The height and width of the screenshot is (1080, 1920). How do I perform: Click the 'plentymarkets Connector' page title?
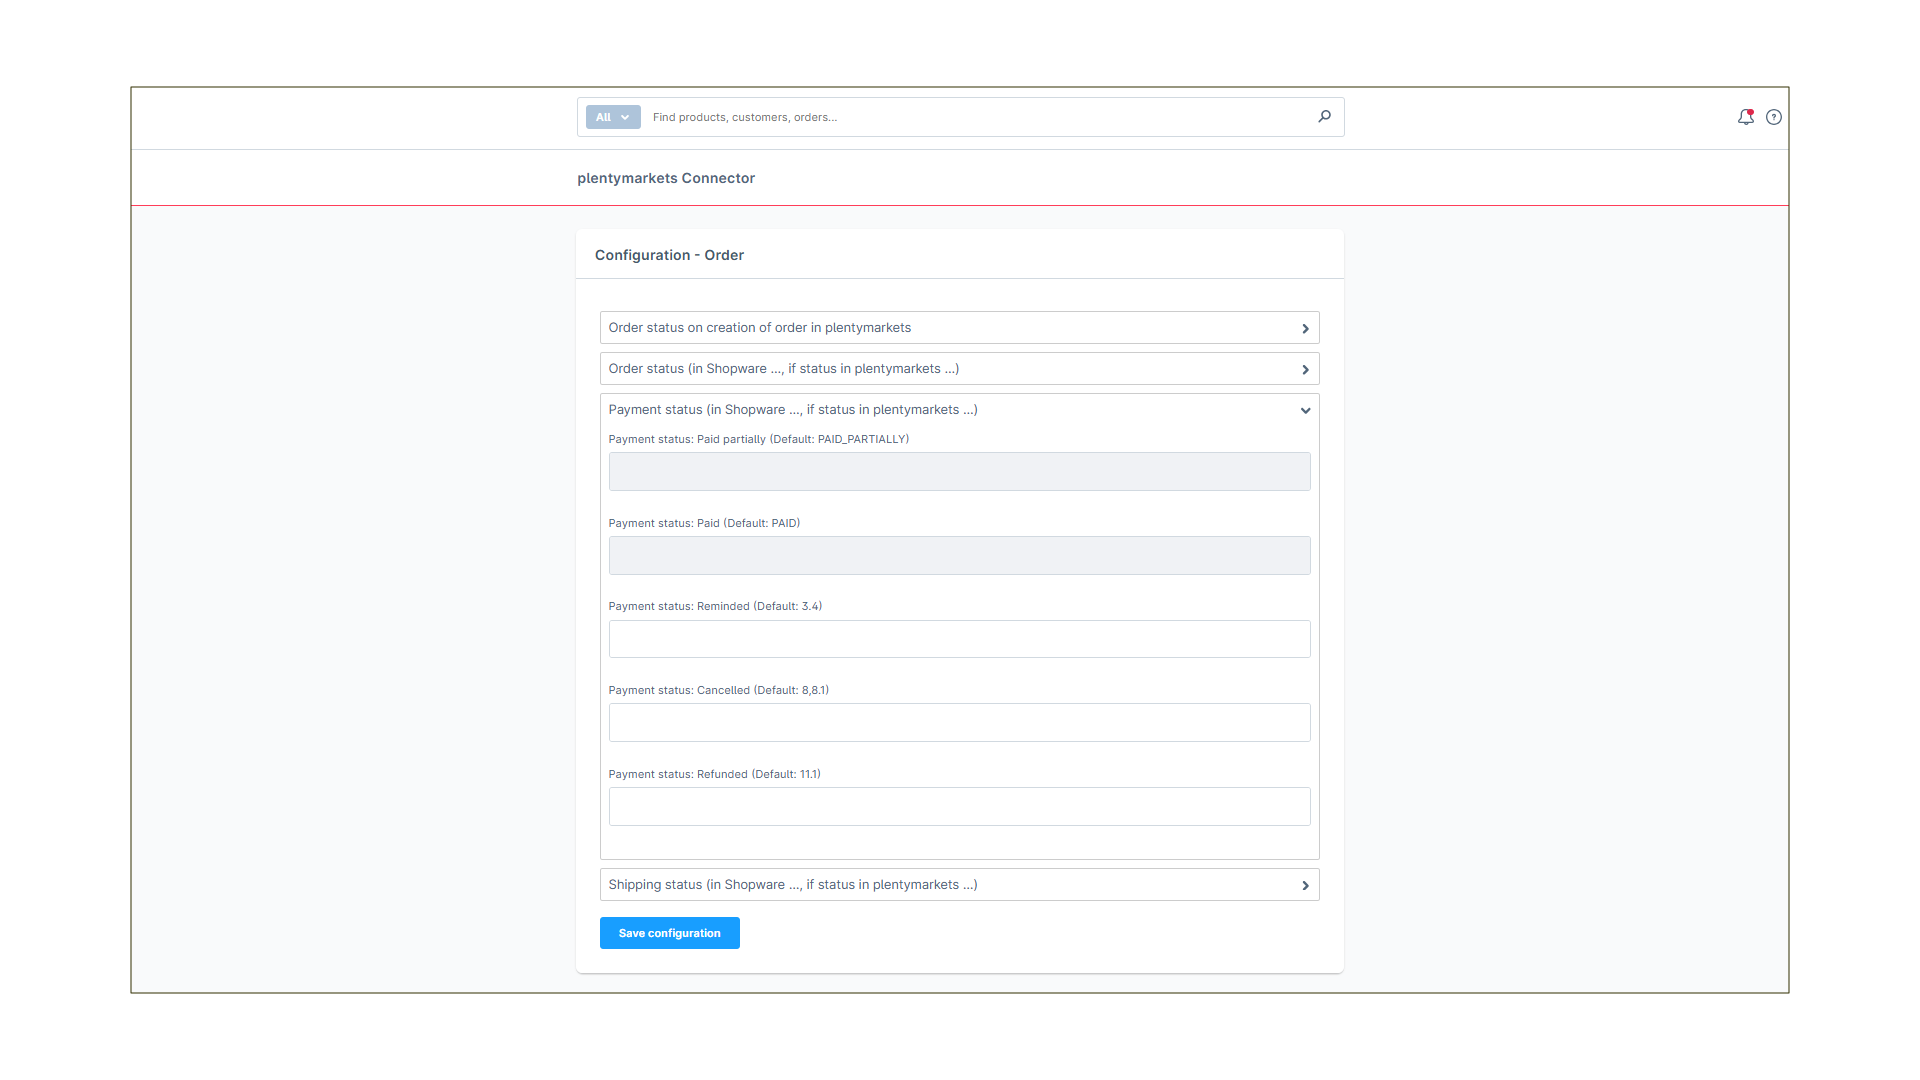[666, 178]
